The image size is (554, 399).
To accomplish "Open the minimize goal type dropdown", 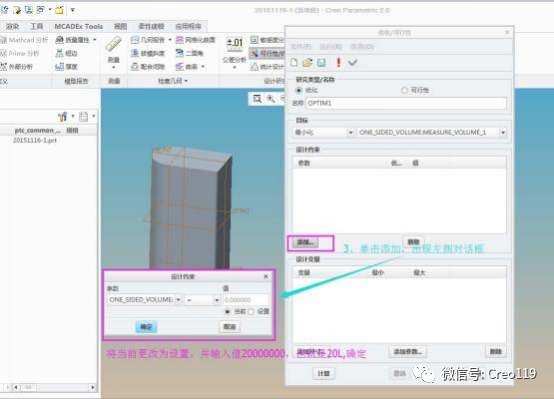I will coord(323,133).
